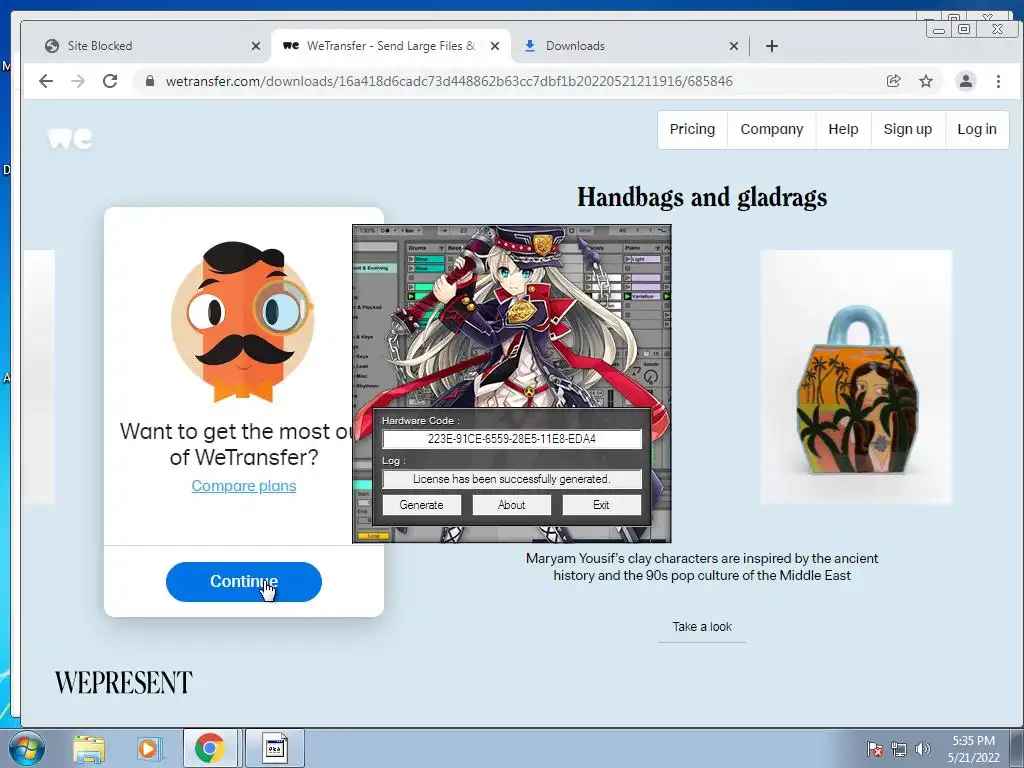Click the Chrome taskbar icon
Screen dimensions: 1024x768
(209, 748)
